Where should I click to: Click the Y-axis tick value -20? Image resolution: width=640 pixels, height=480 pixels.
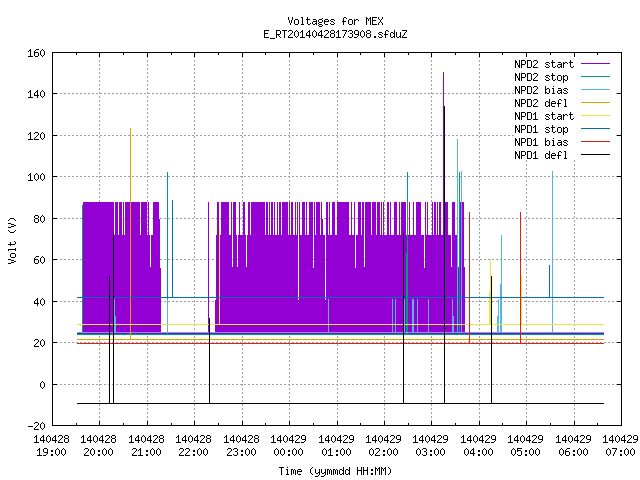coord(36,426)
